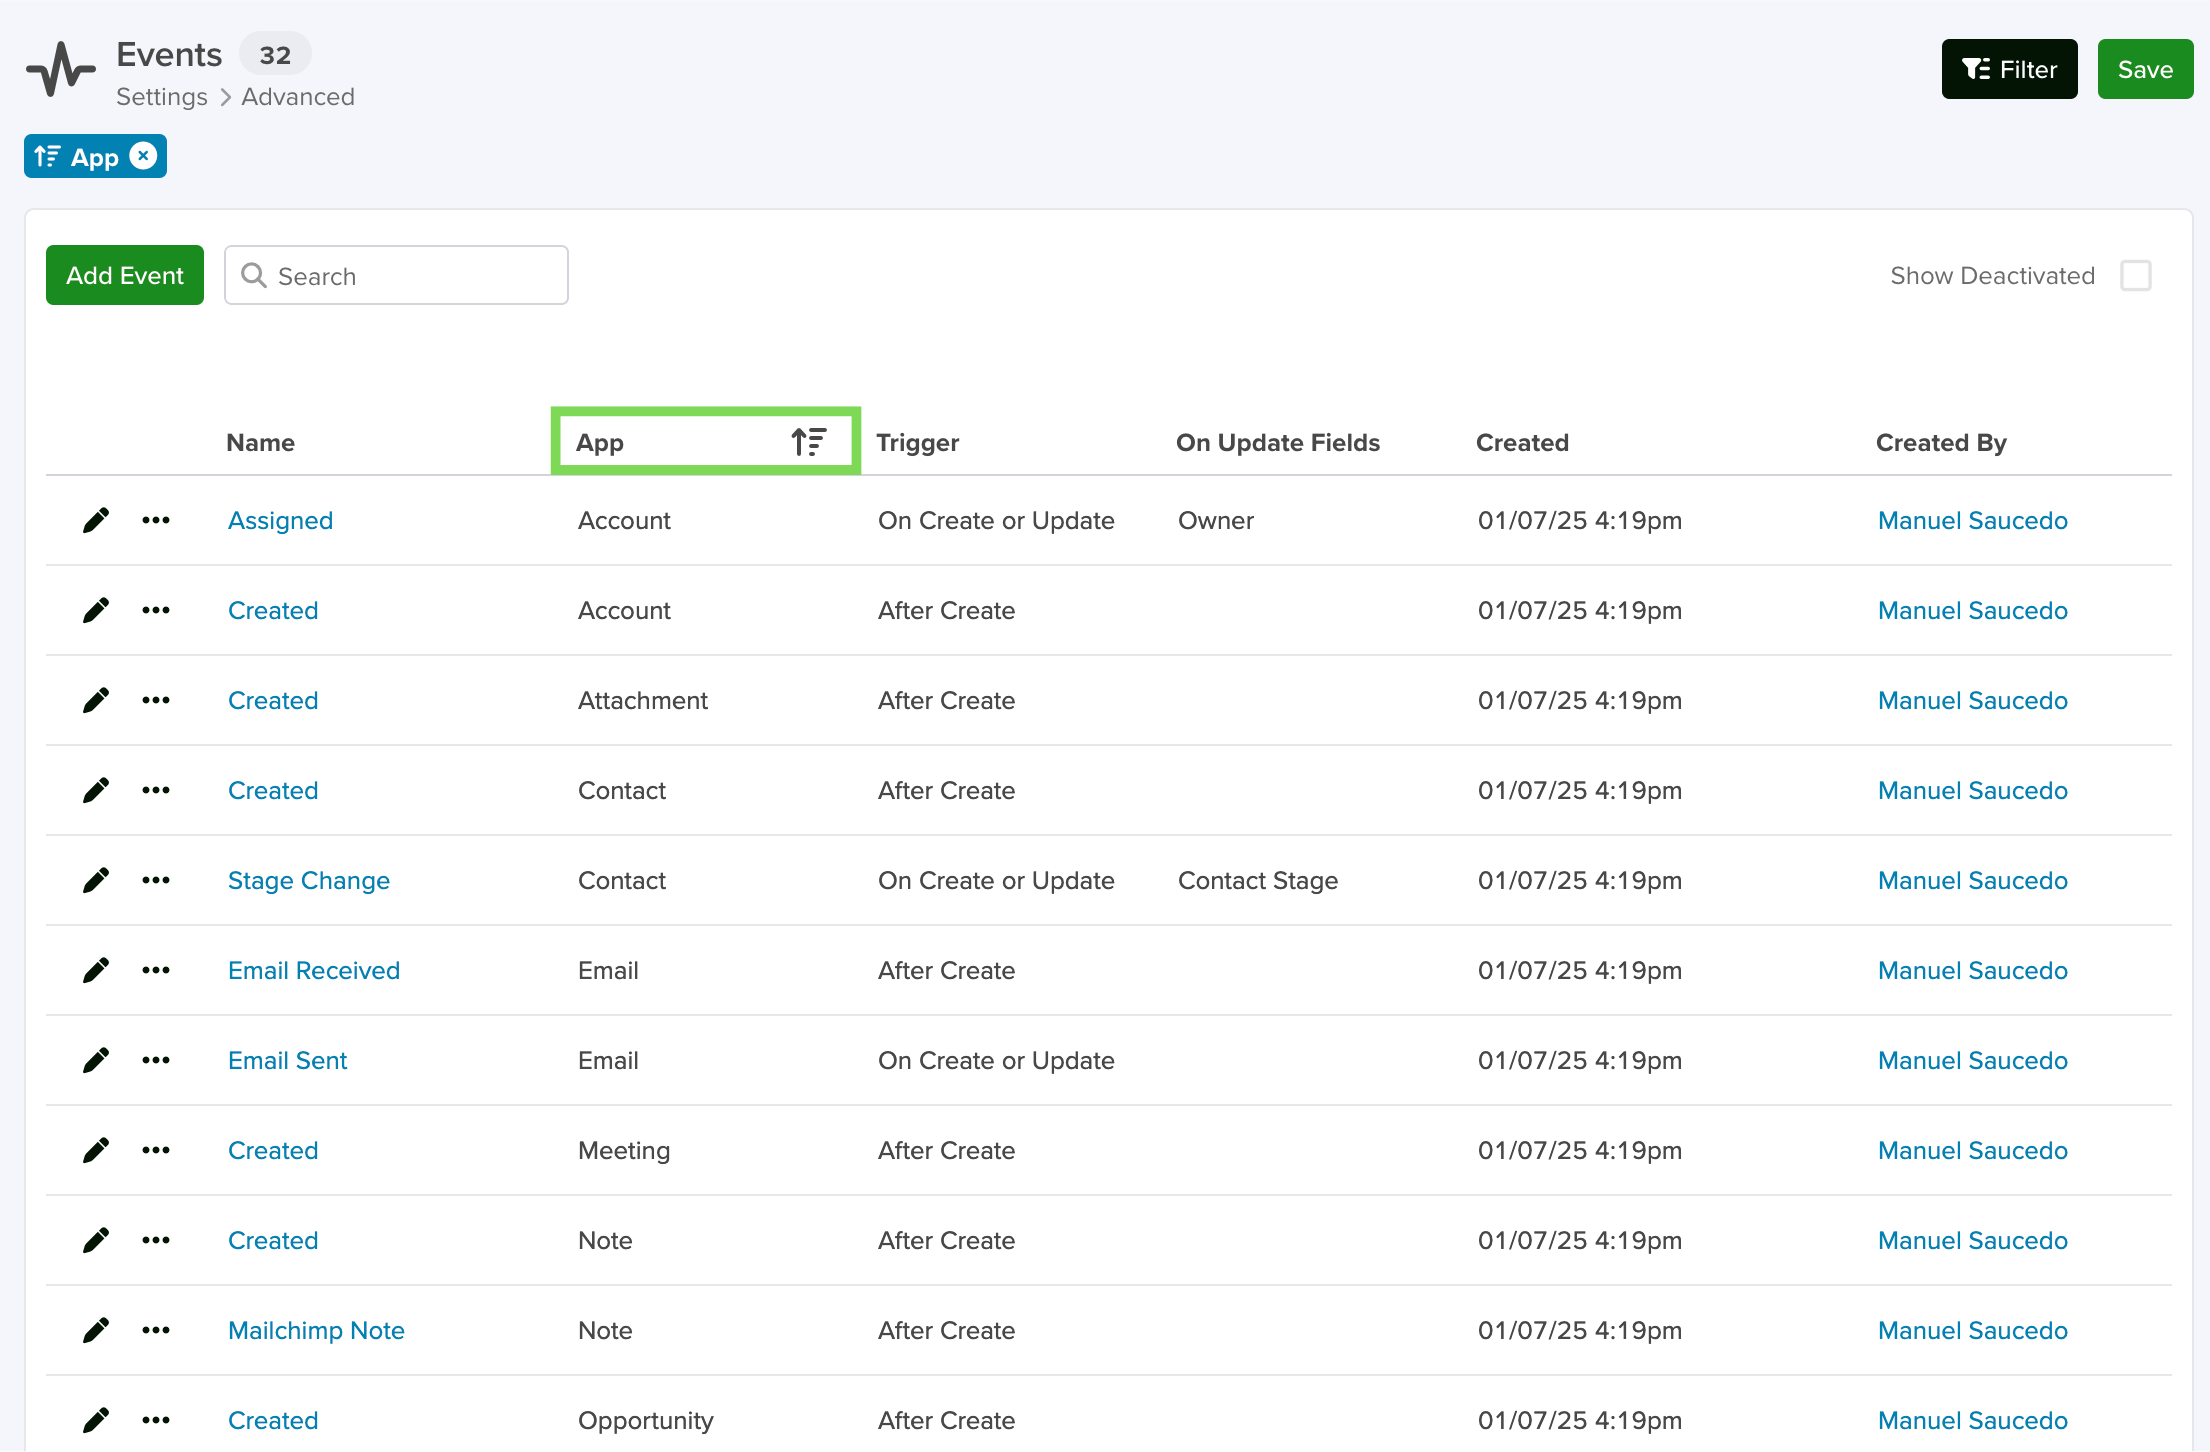Screen dimensions: 2210x1452
Task: Sort by the Created By column header
Action: [x=1942, y=442]
